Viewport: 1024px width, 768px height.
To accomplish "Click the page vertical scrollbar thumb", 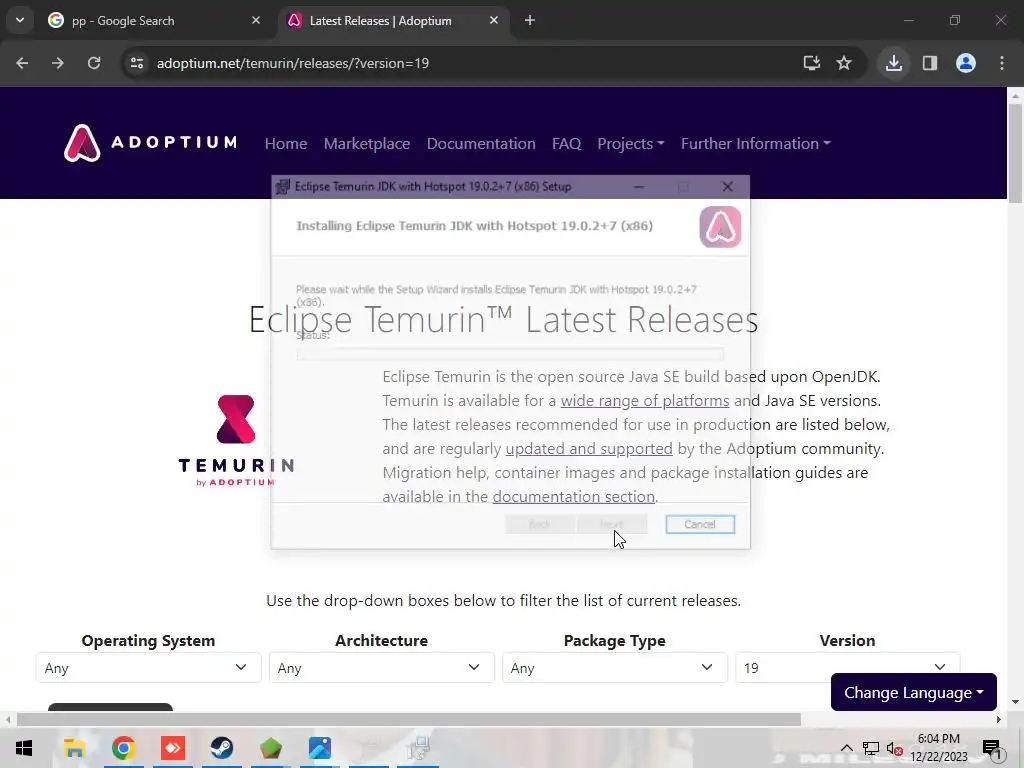I will 1015,152.
